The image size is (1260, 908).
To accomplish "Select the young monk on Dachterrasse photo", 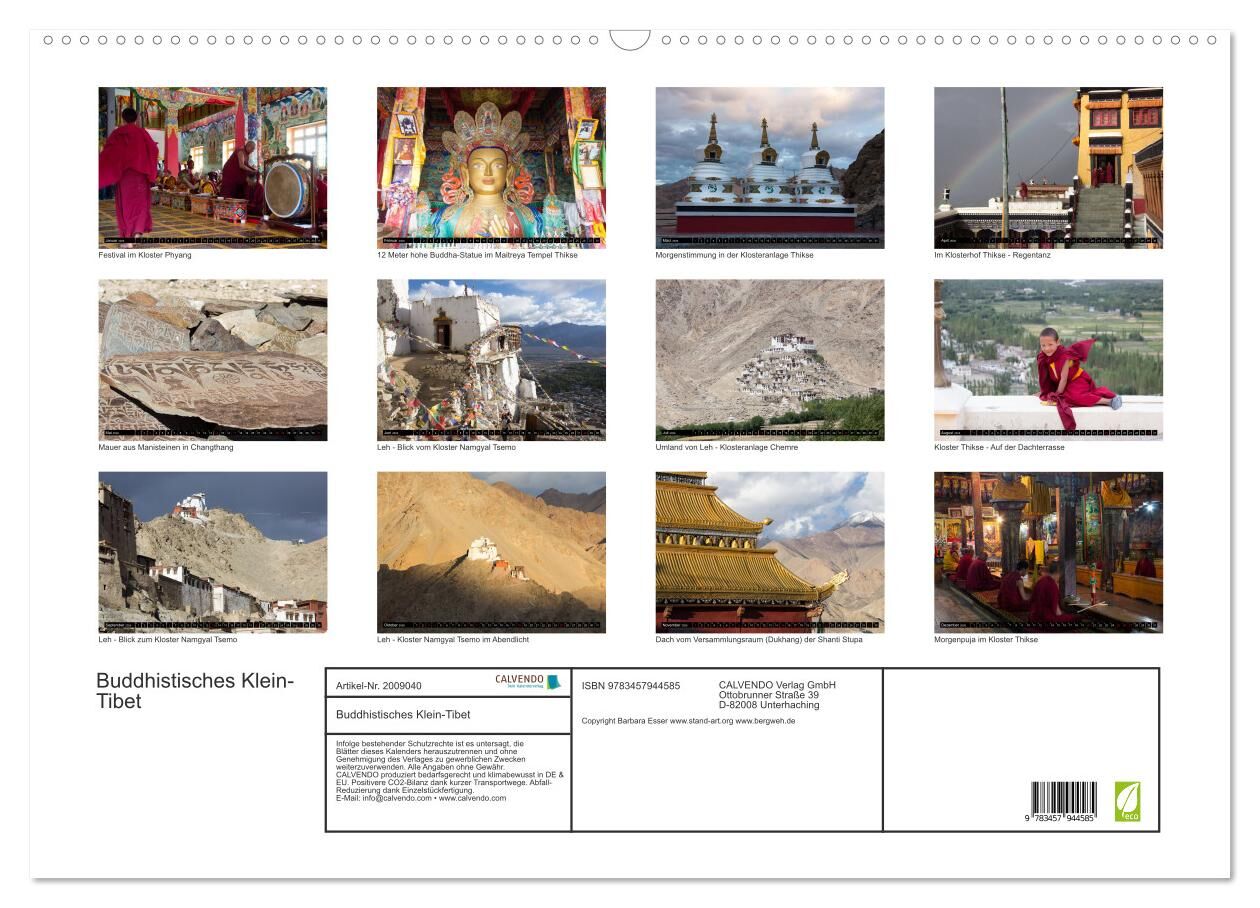I will coord(1048,359).
